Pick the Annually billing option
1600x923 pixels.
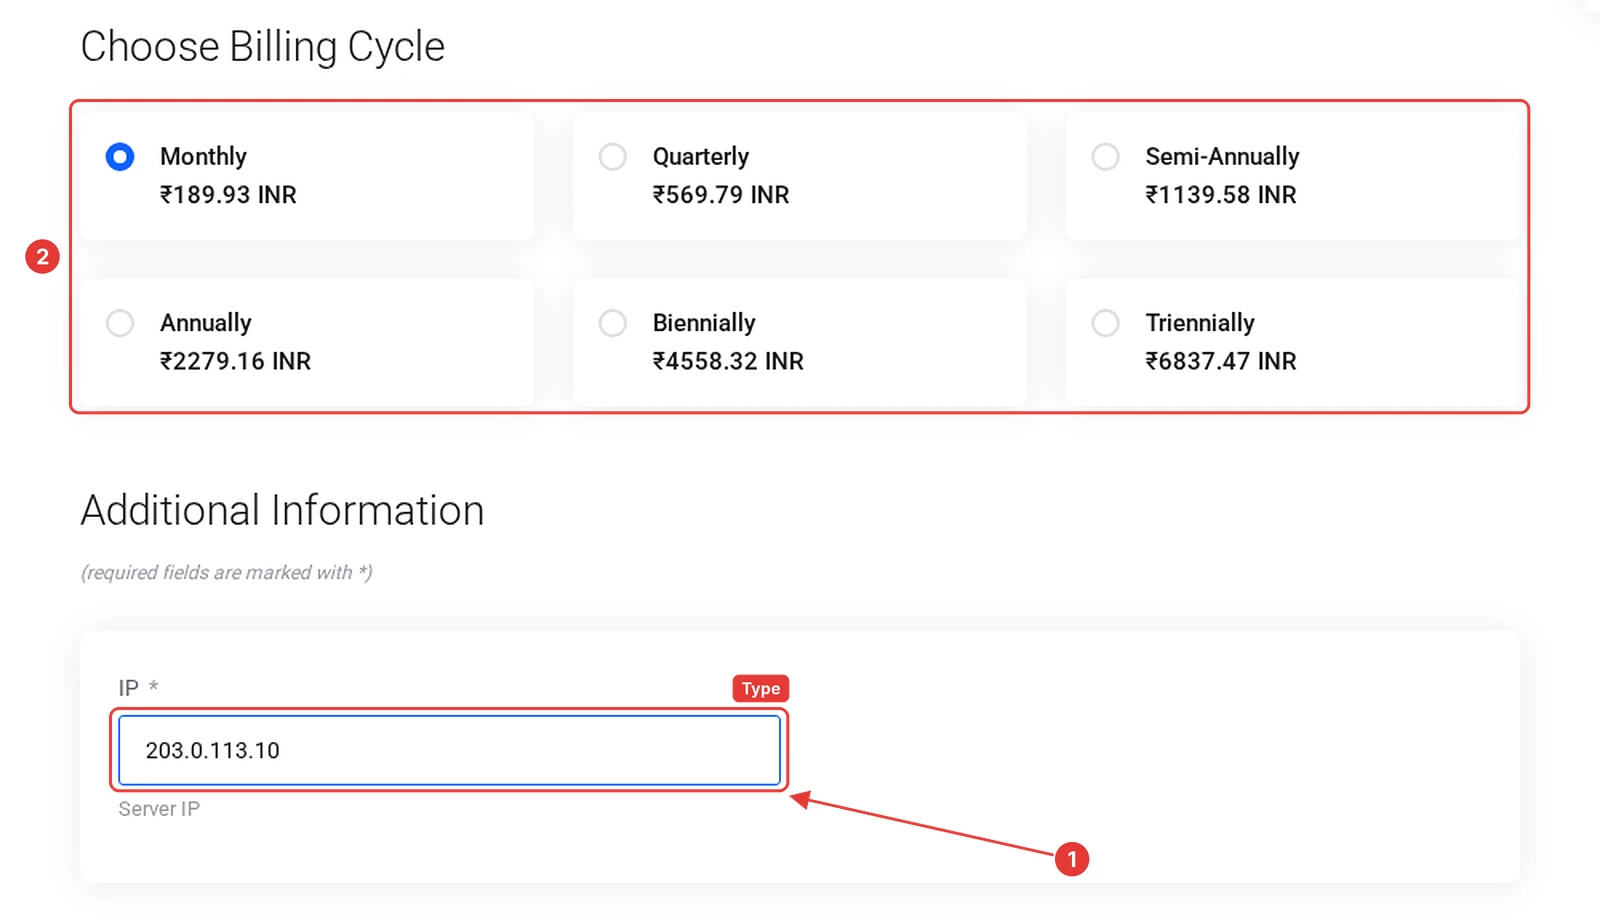(x=120, y=323)
